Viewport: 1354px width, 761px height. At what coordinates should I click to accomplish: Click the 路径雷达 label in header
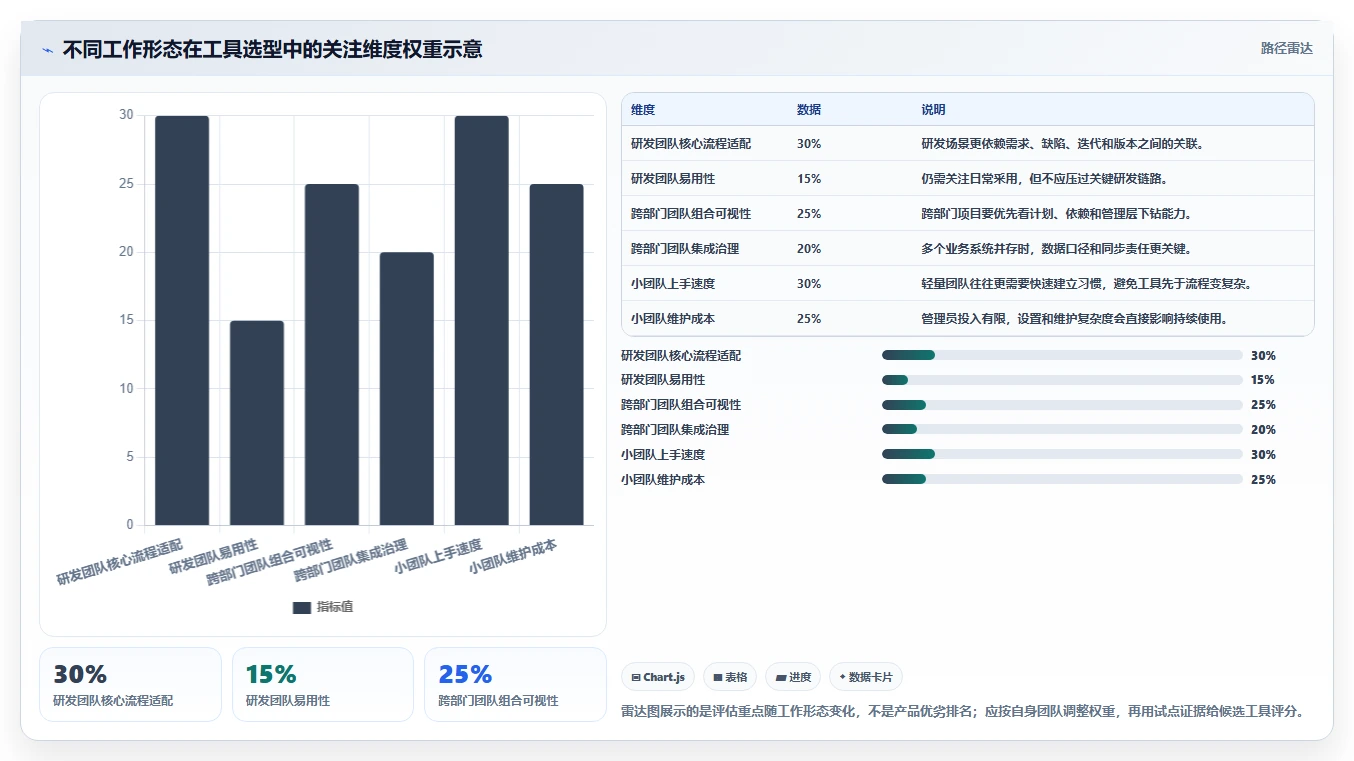click(x=1286, y=48)
